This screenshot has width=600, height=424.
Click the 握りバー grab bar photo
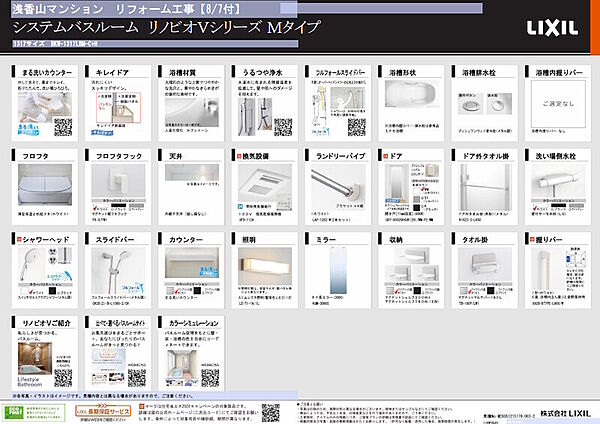pos(543,270)
